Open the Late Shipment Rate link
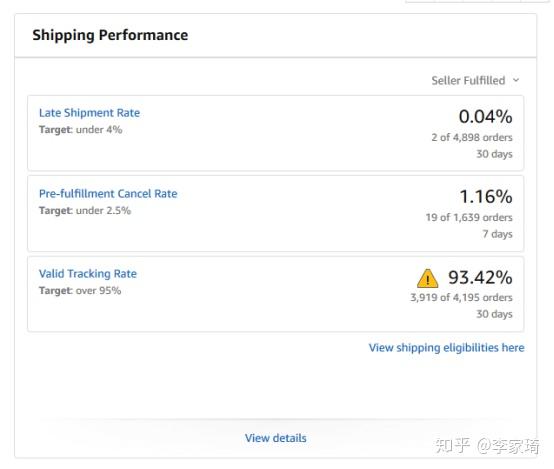This screenshot has height=469, width=554. (x=89, y=113)
